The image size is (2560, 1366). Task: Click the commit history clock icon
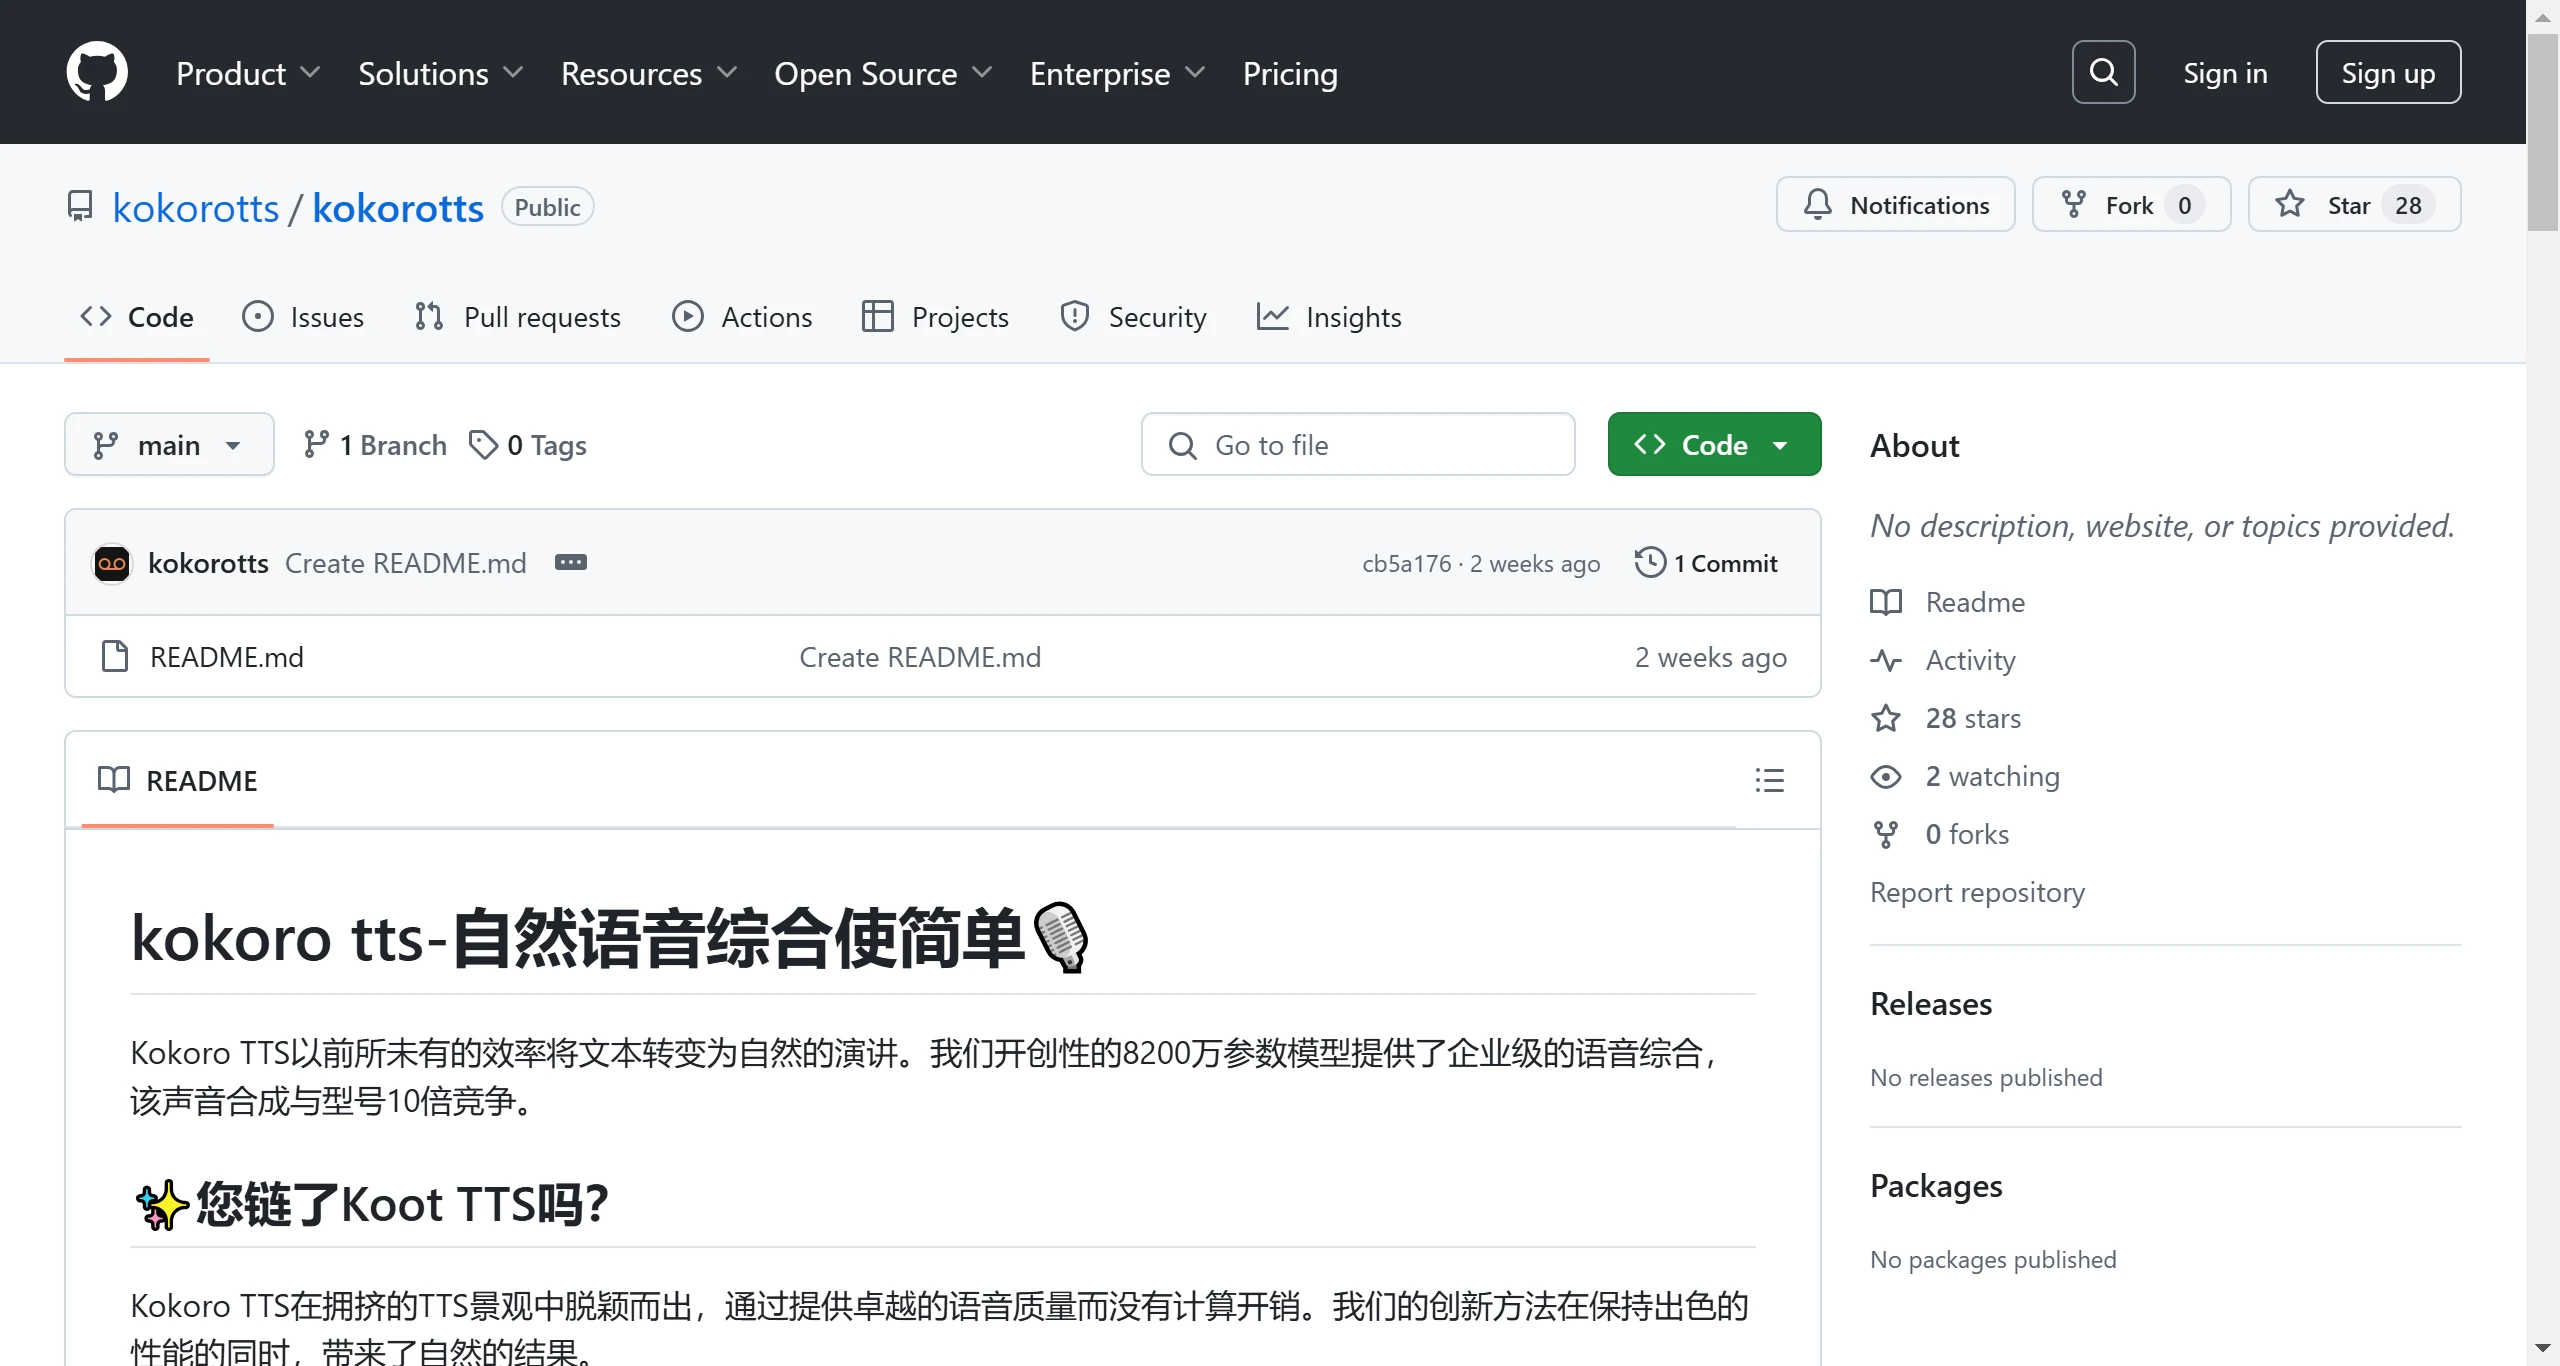1650,563
